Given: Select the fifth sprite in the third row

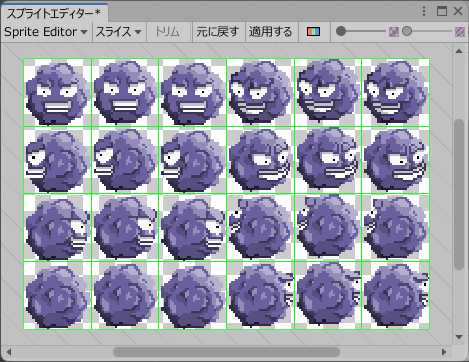Looking at the screenshot, I should coord(328,228).
